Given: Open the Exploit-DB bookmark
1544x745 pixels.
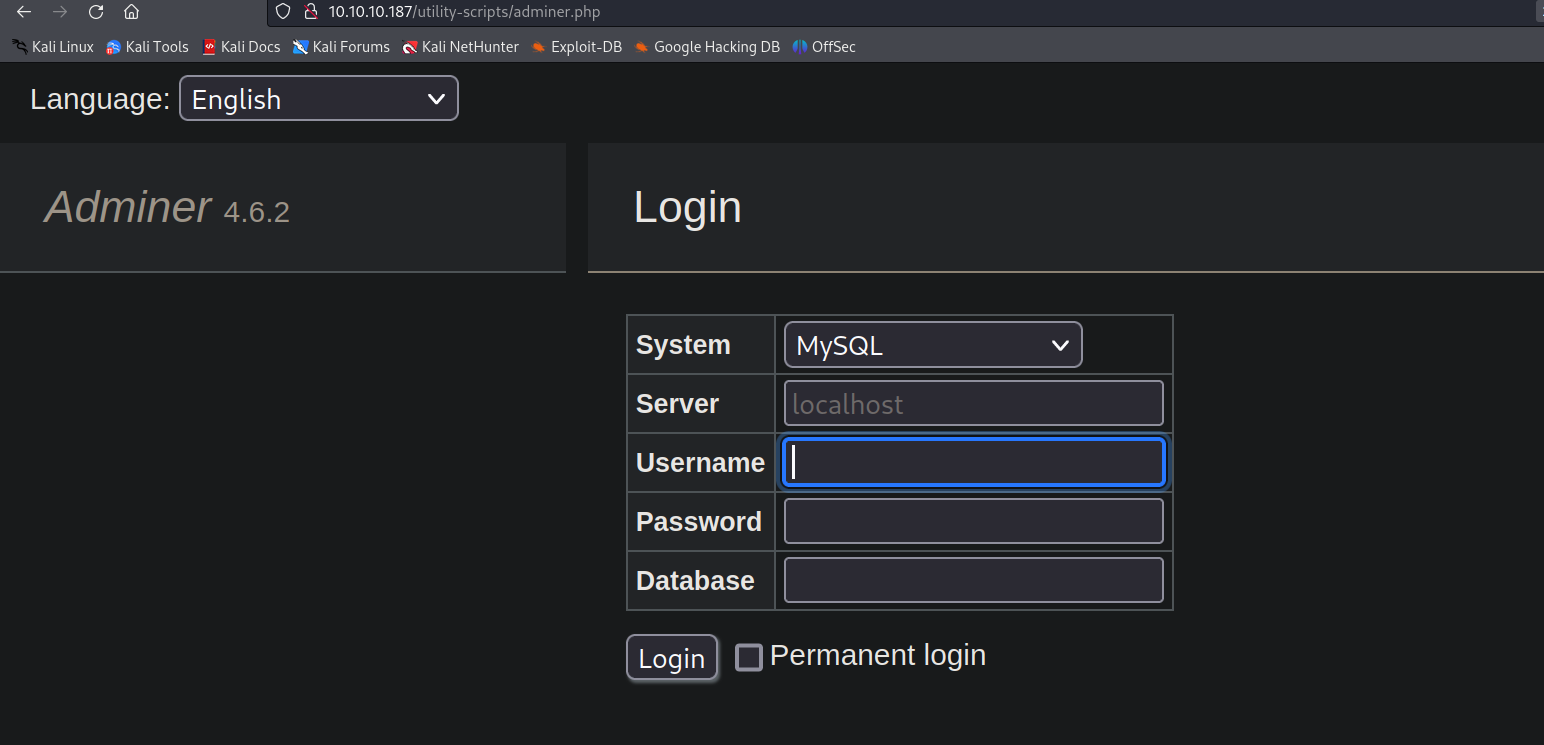Looking at the screenshot, I should pos(577,47).
